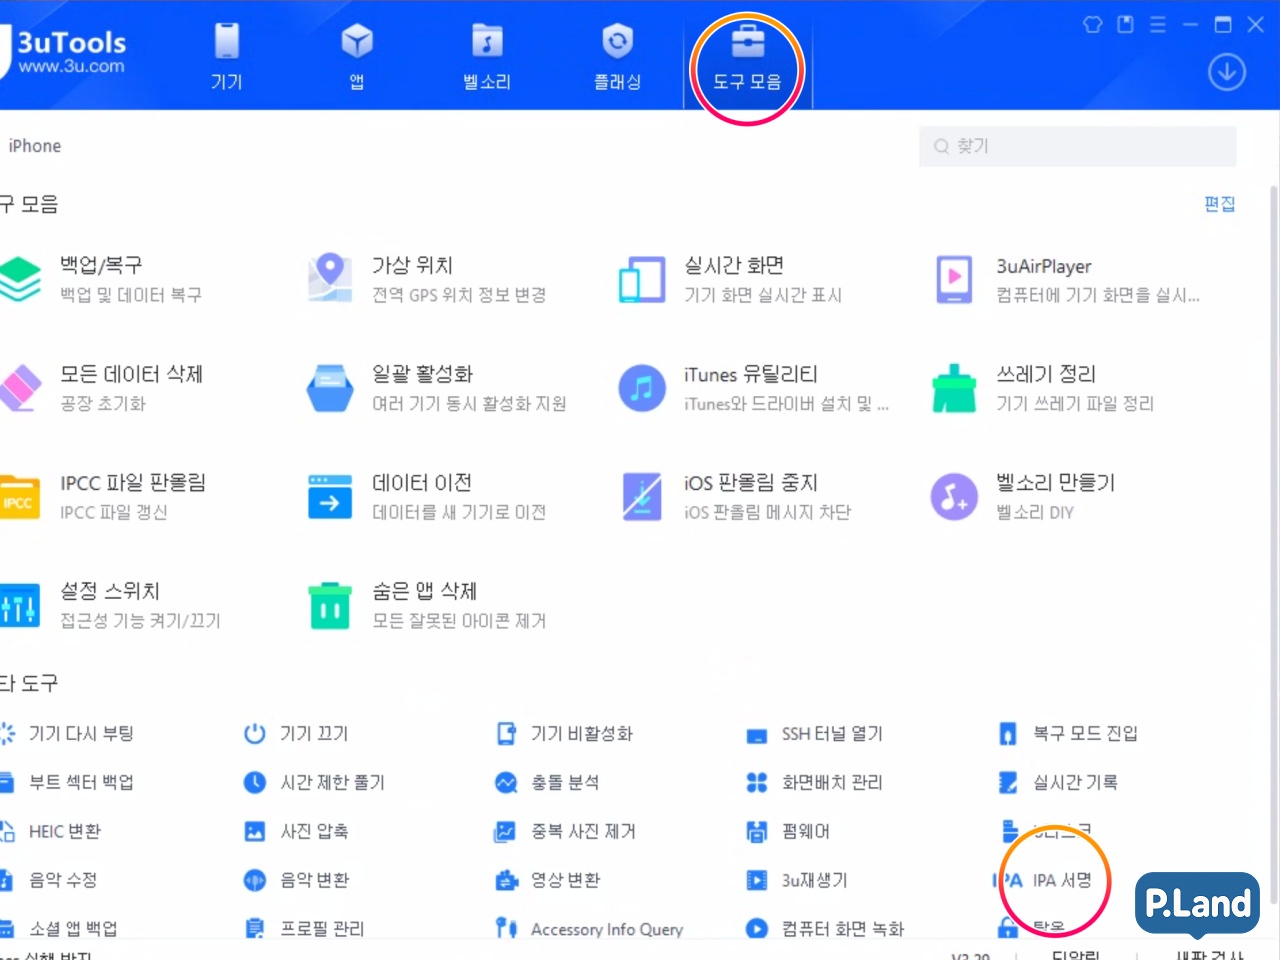Screen dimensions: 1280x960
Task: Click the IPA 서명 tool
Action: 1061,881
